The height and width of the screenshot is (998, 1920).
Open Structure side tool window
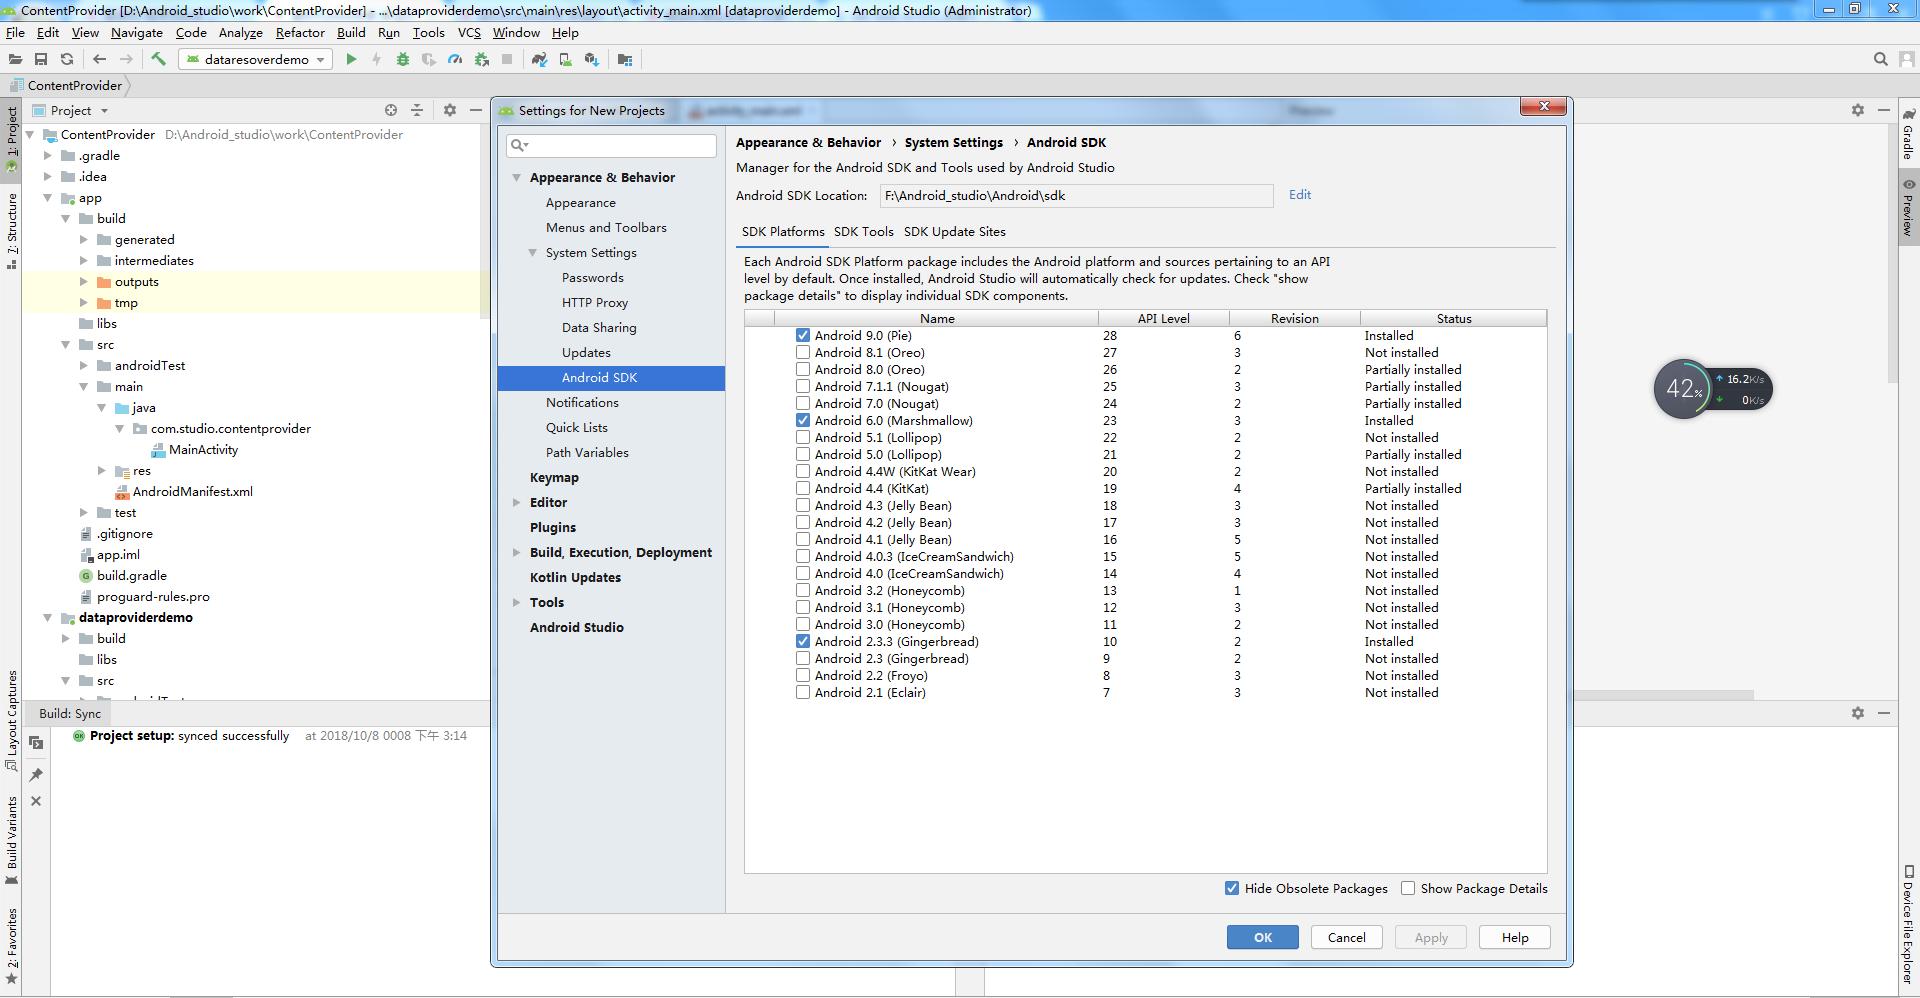[x=12, y=230]
